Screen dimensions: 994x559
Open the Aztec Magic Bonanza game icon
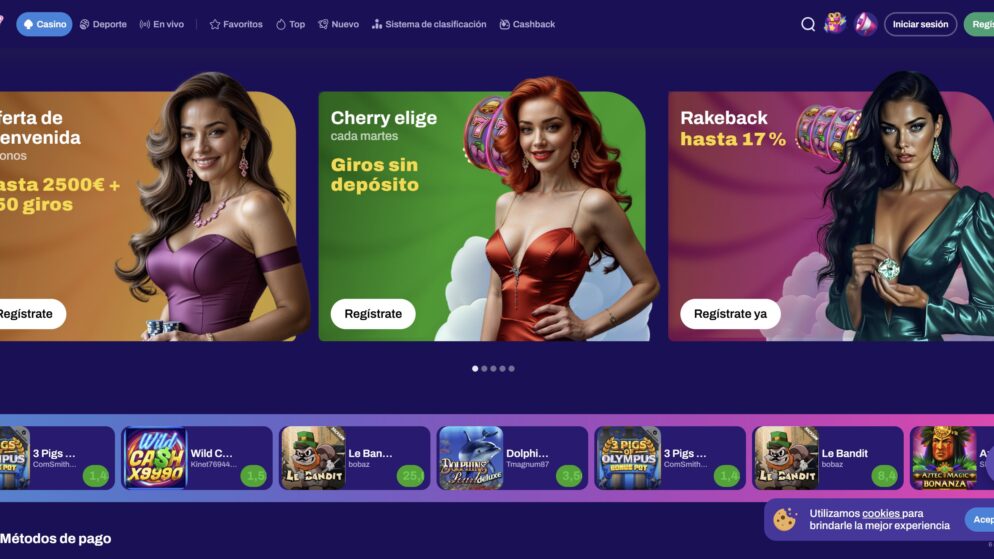(x=944, y=458)
